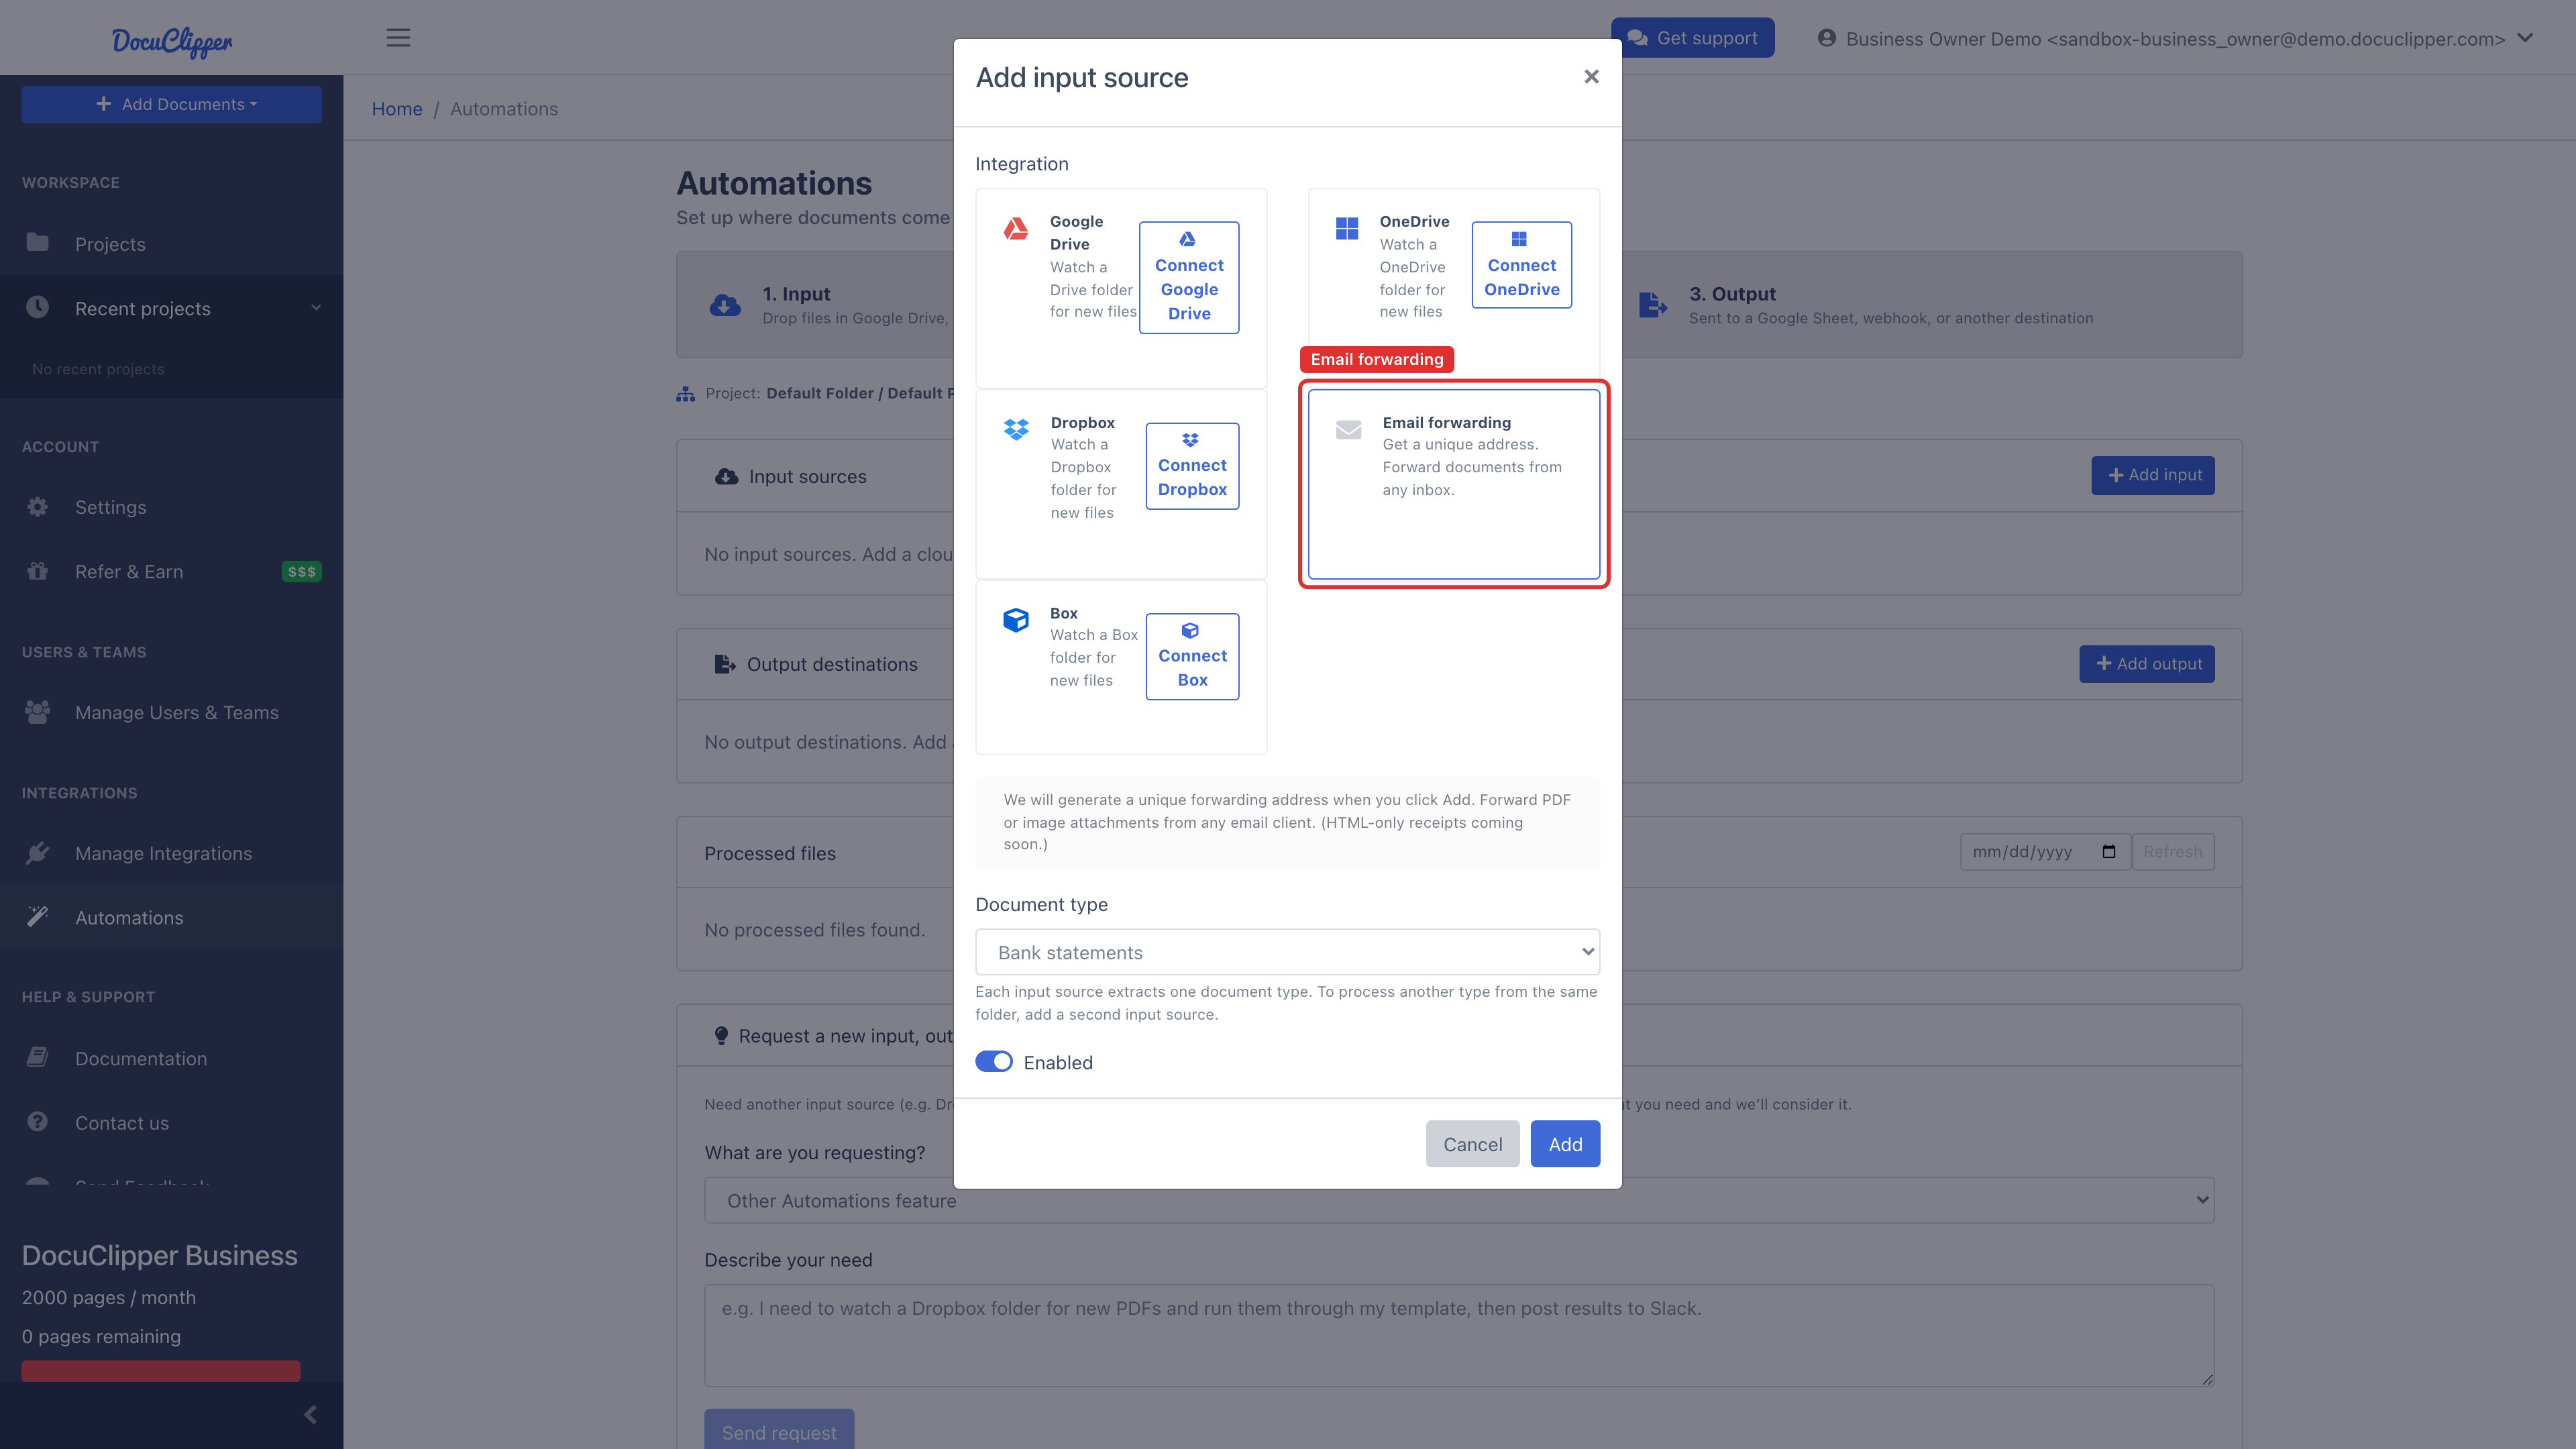Click the pages remaining usage bar

coord(160,1370)
